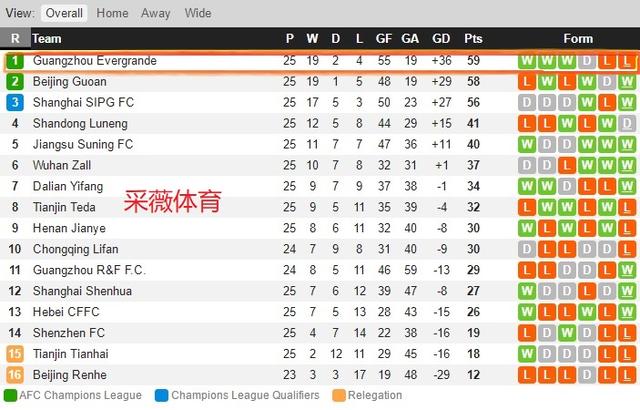Click the orange Relegation legend swatch
This screenshot has width=640, height=410.
(338, 396)
